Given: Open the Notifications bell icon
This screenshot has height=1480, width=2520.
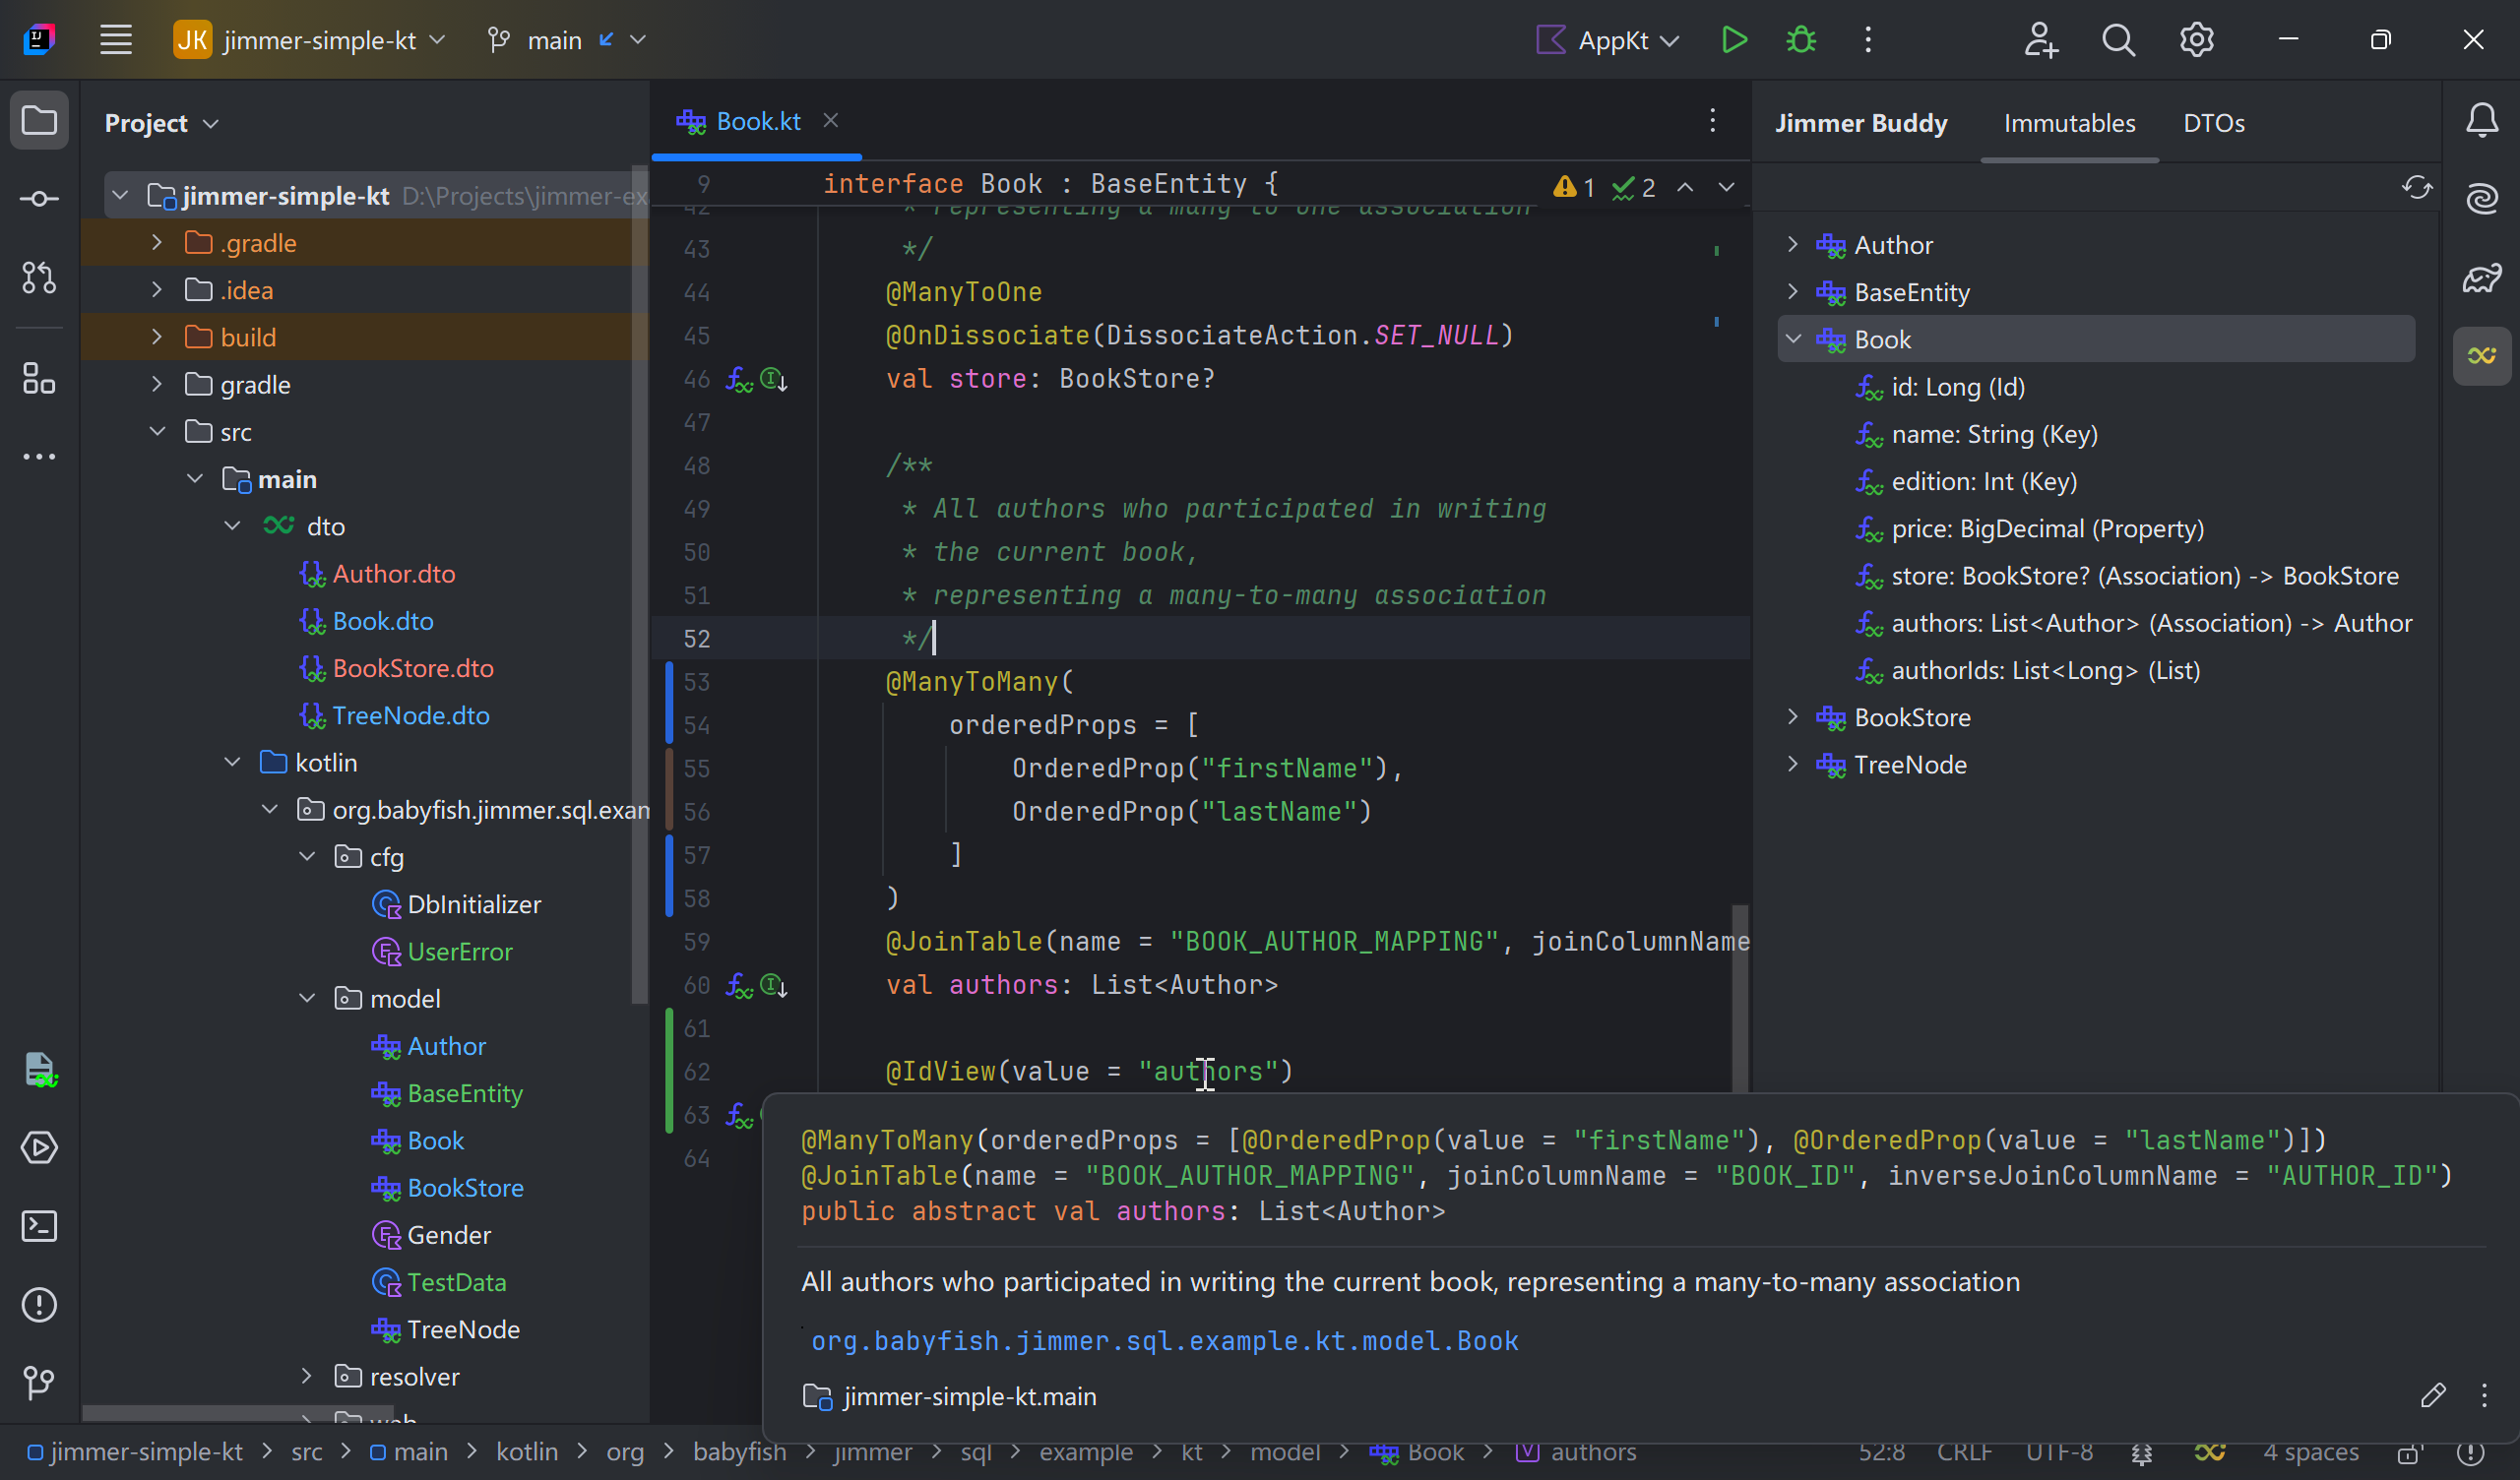Looking at the screenshot, I should (x=2481, y=122).
